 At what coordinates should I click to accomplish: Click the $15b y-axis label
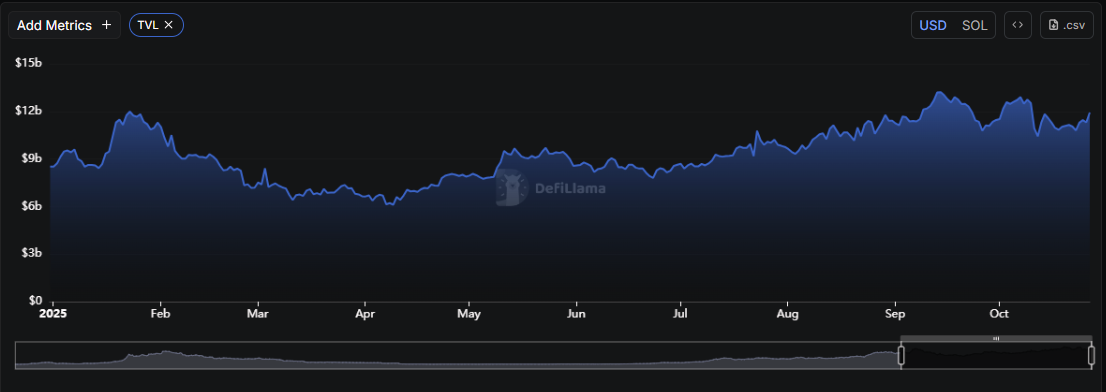tap(28, 63)
